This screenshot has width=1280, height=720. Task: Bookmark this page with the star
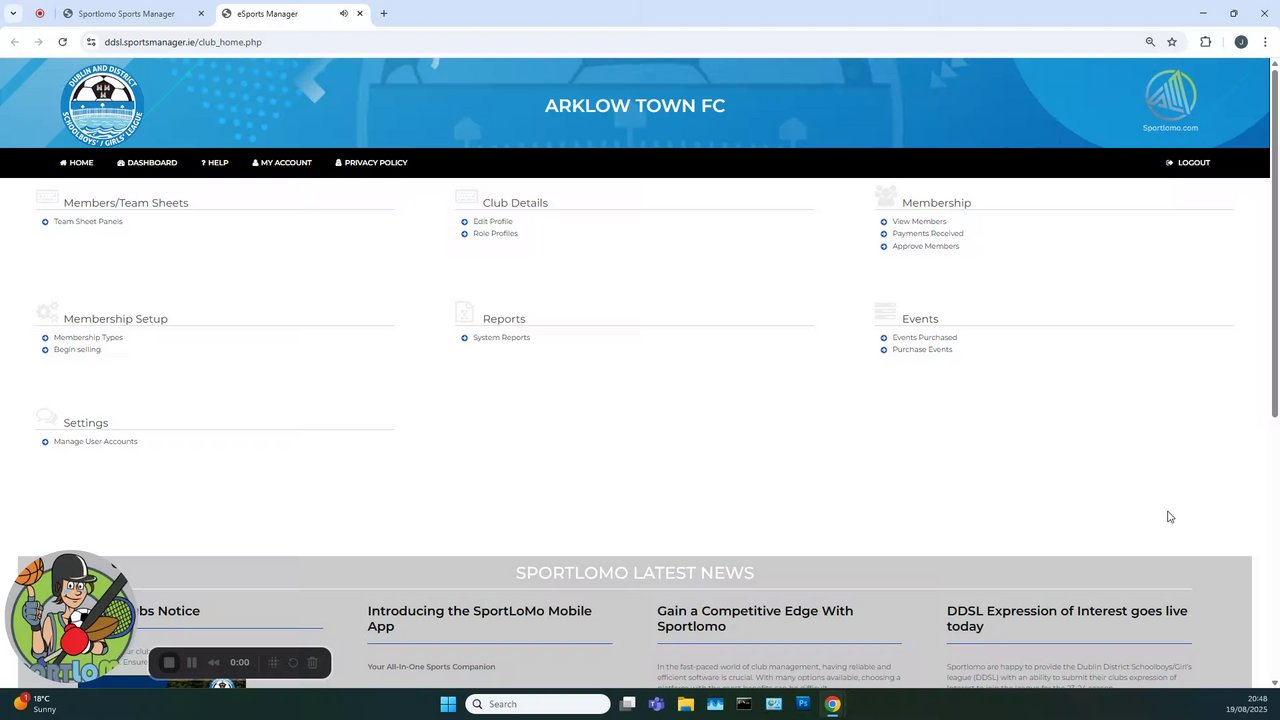1172,42
